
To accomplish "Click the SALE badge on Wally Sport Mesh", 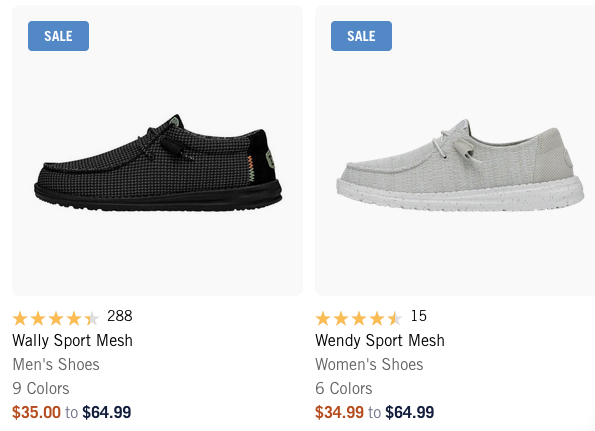I will (58, 36).
